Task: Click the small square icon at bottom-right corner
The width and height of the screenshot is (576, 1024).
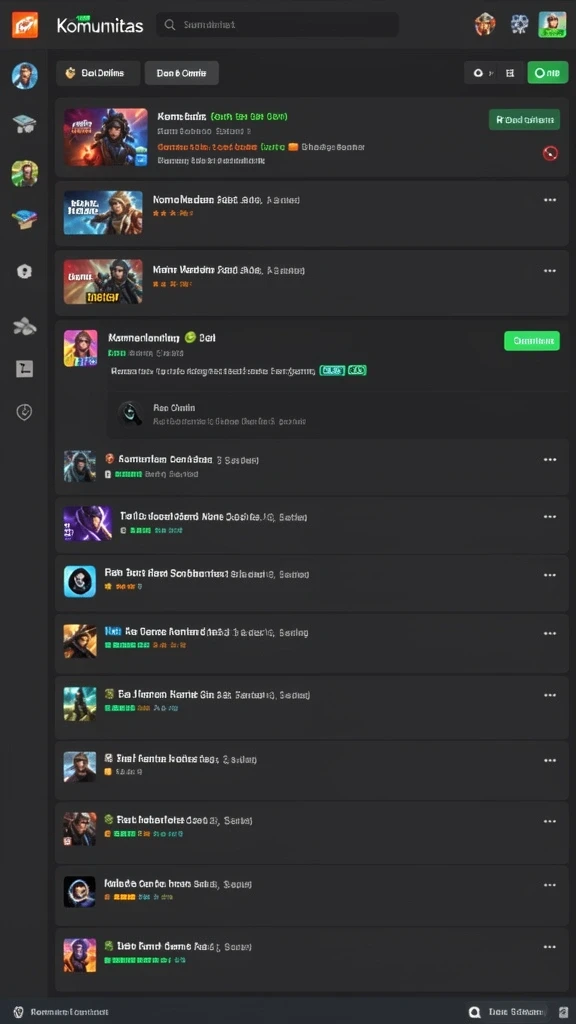Action: pyautogui.click(x=563, y=1012)
